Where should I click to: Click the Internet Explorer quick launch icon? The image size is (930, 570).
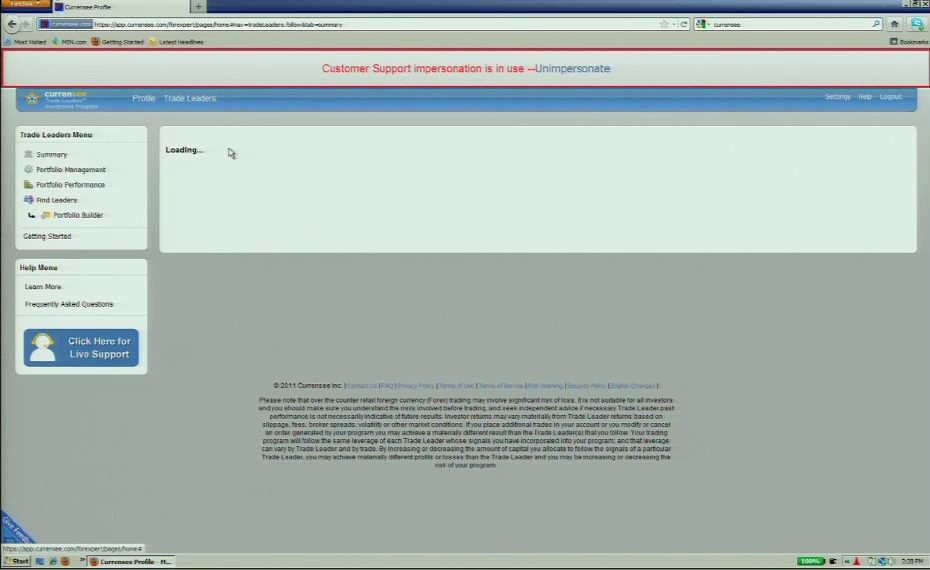53,561
